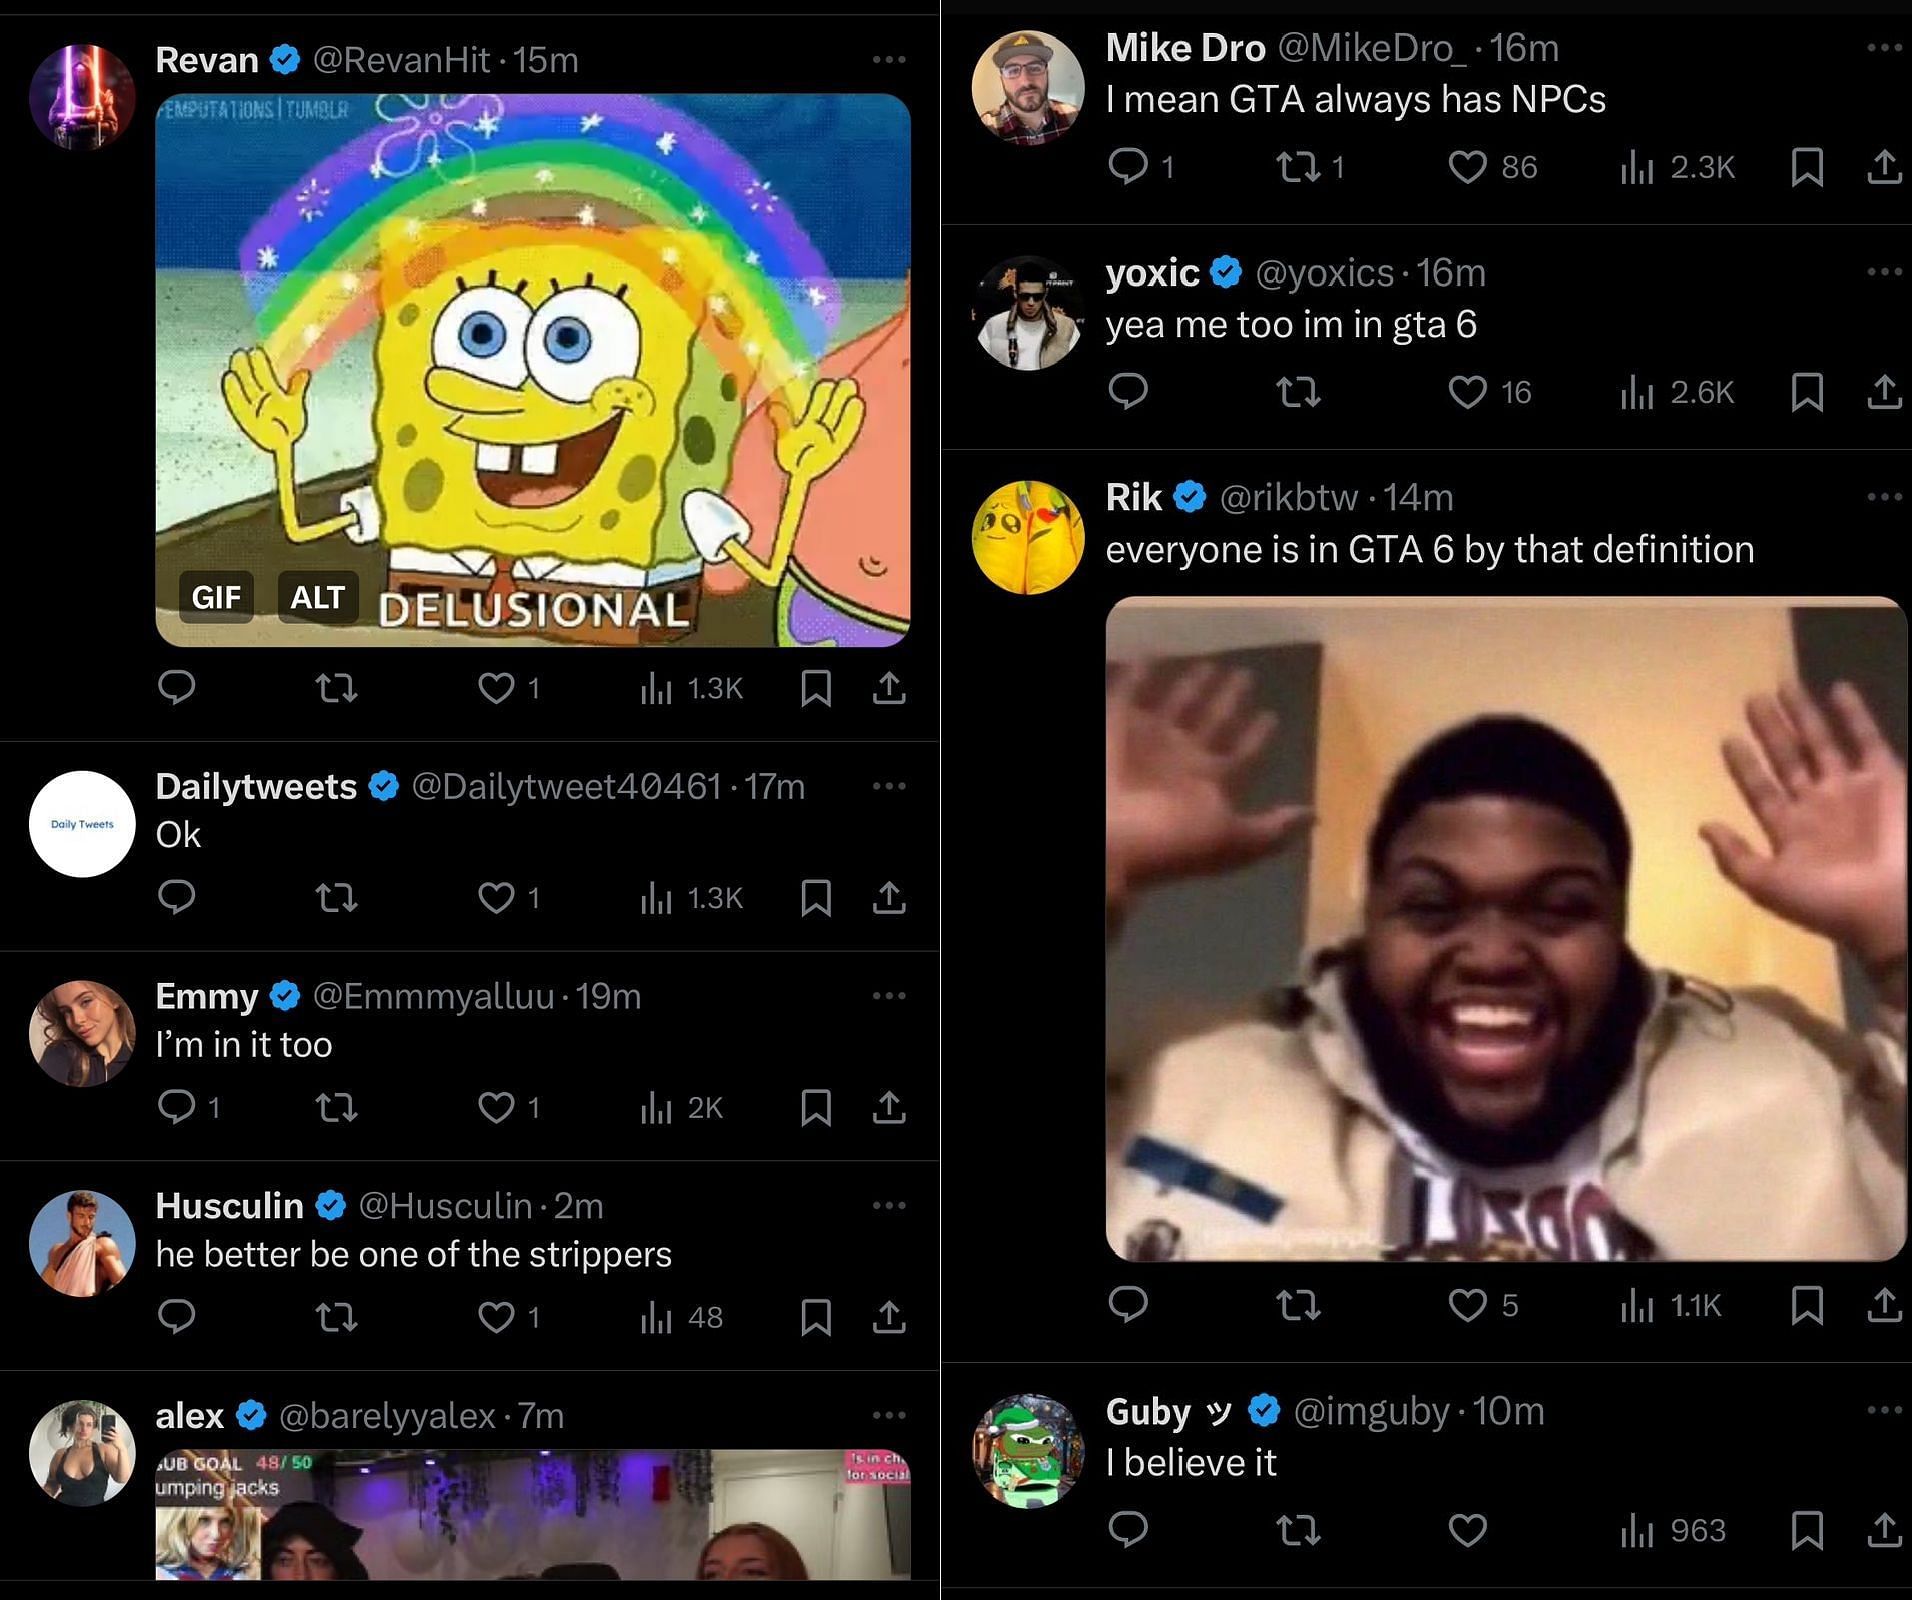Repost Husculin's strippers tweet
1912x1600 pixels.
click(x=336, y=1317)
